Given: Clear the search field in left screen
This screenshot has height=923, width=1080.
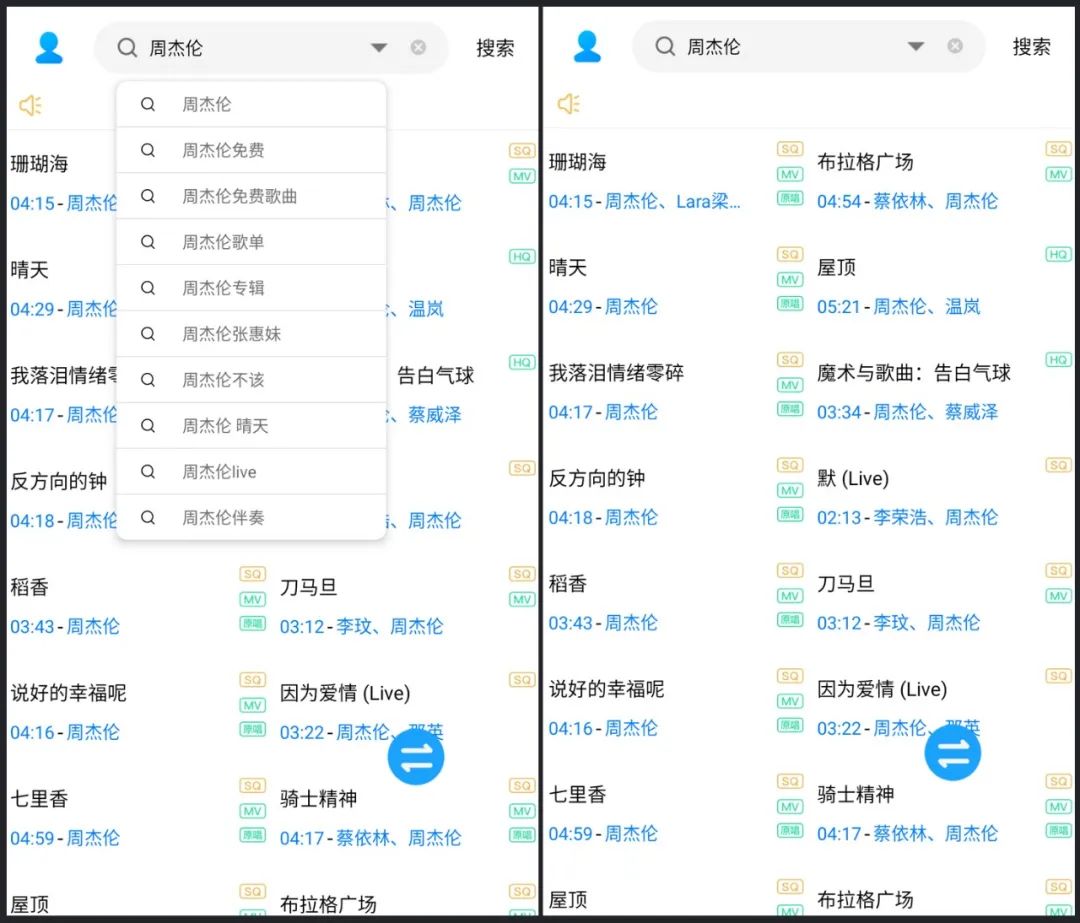Looking at the screenshot, I should click(418, 48).
